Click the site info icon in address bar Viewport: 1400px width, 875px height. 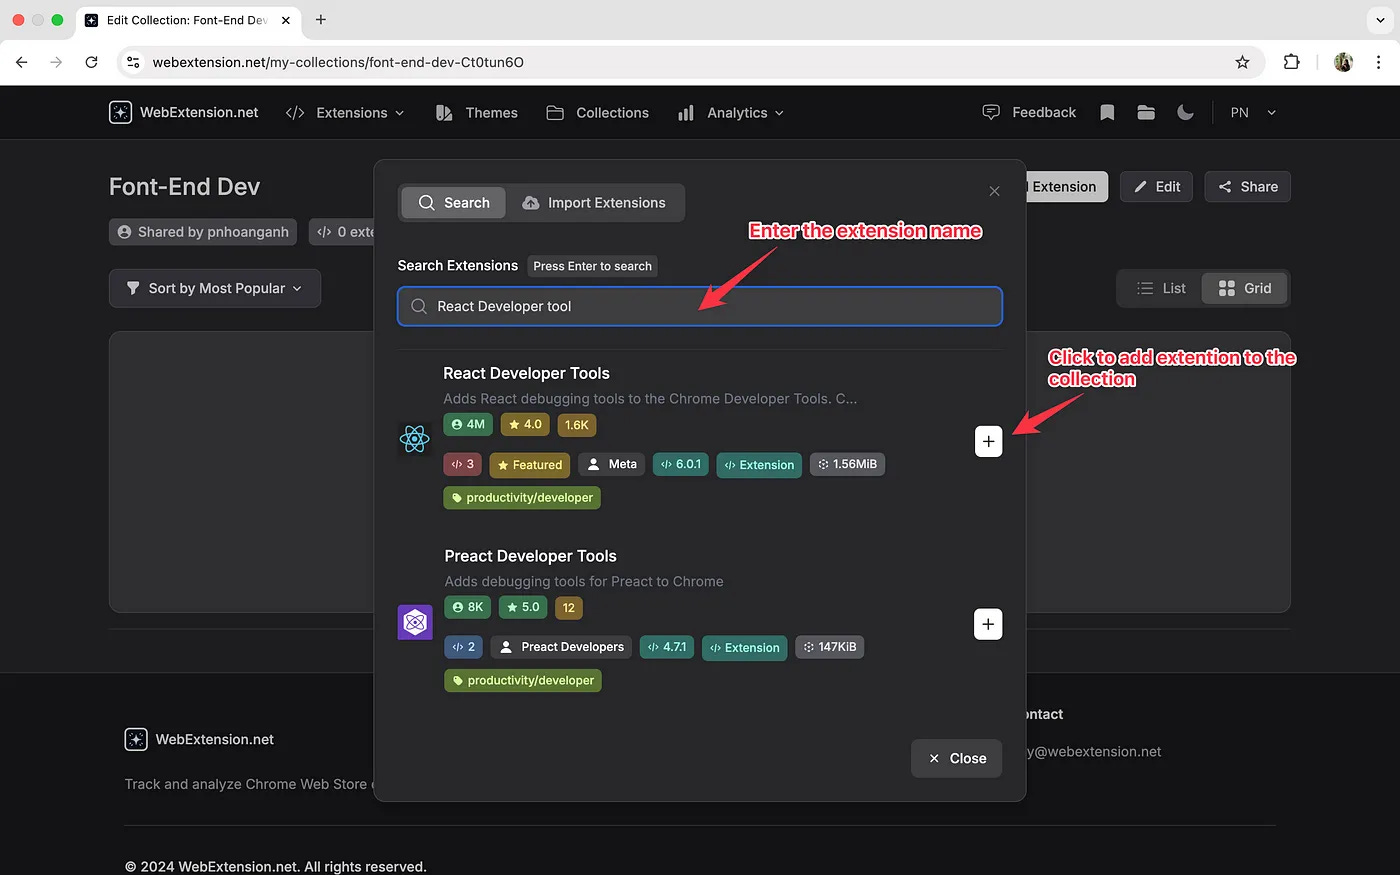click(x=132, y=62)
